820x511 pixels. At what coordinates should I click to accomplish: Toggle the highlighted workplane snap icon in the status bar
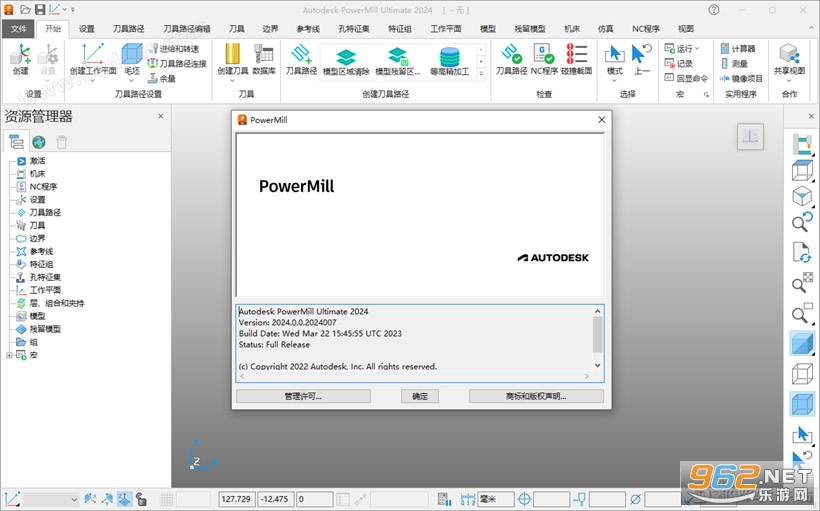[124, 498]
